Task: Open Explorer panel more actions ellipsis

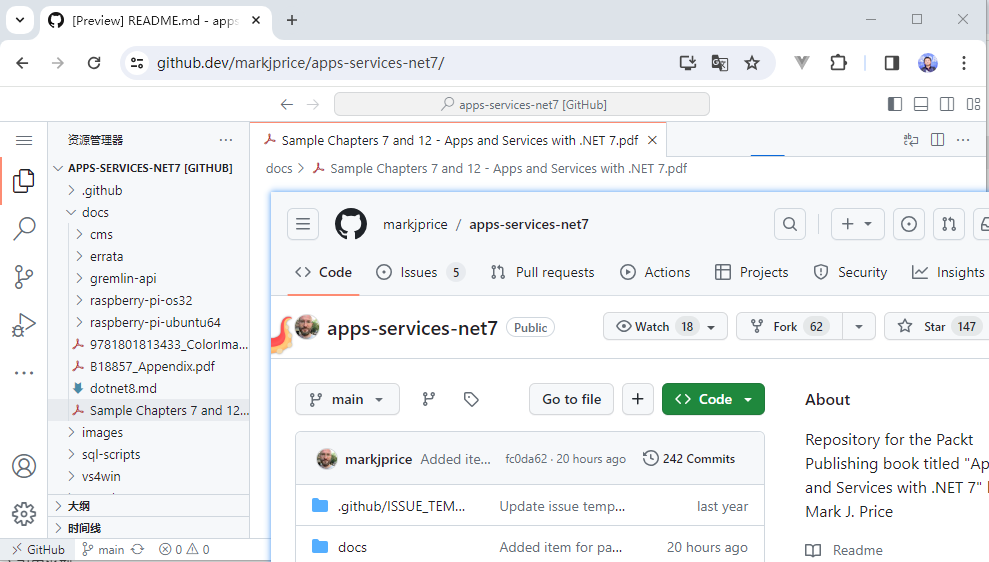Action: tap(226, 140)
